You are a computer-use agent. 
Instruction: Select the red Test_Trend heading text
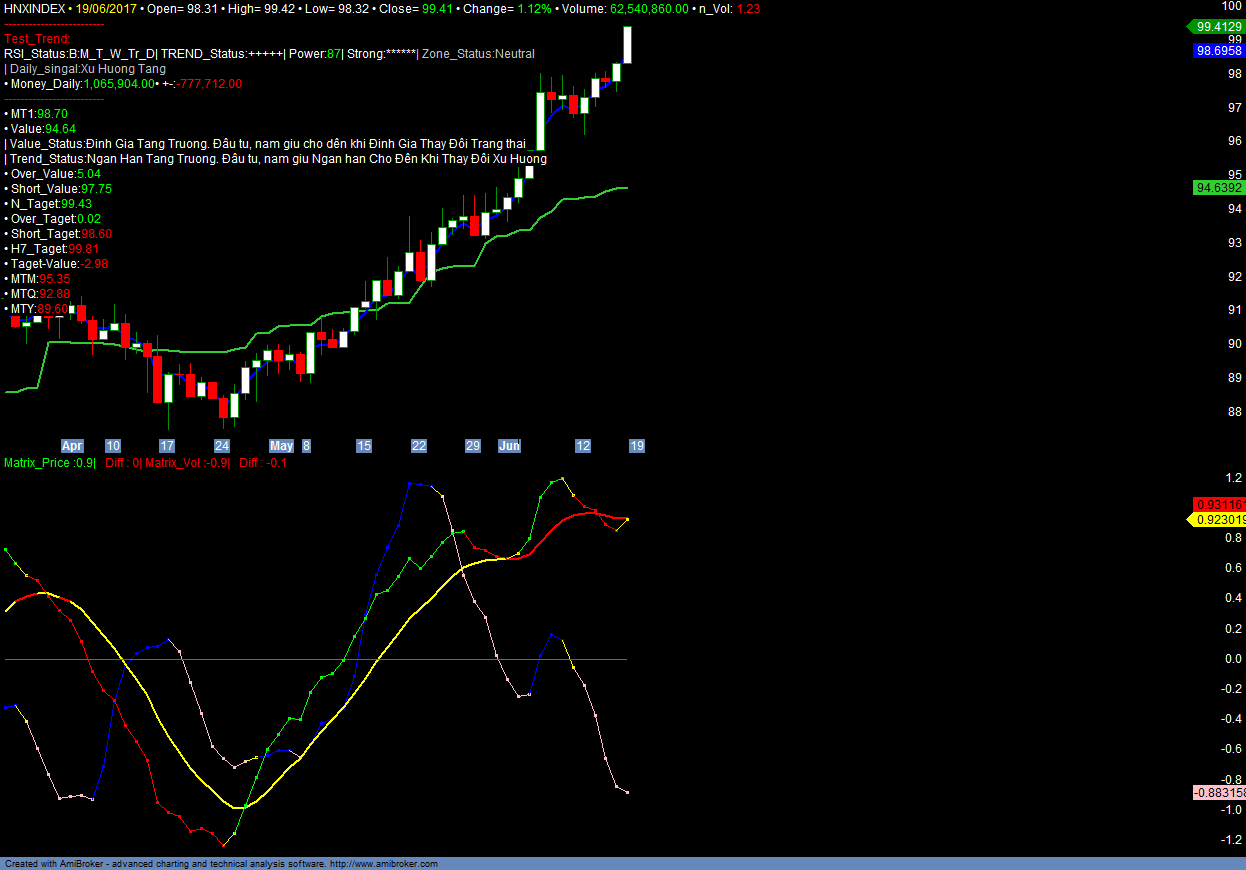click(37, 39)
